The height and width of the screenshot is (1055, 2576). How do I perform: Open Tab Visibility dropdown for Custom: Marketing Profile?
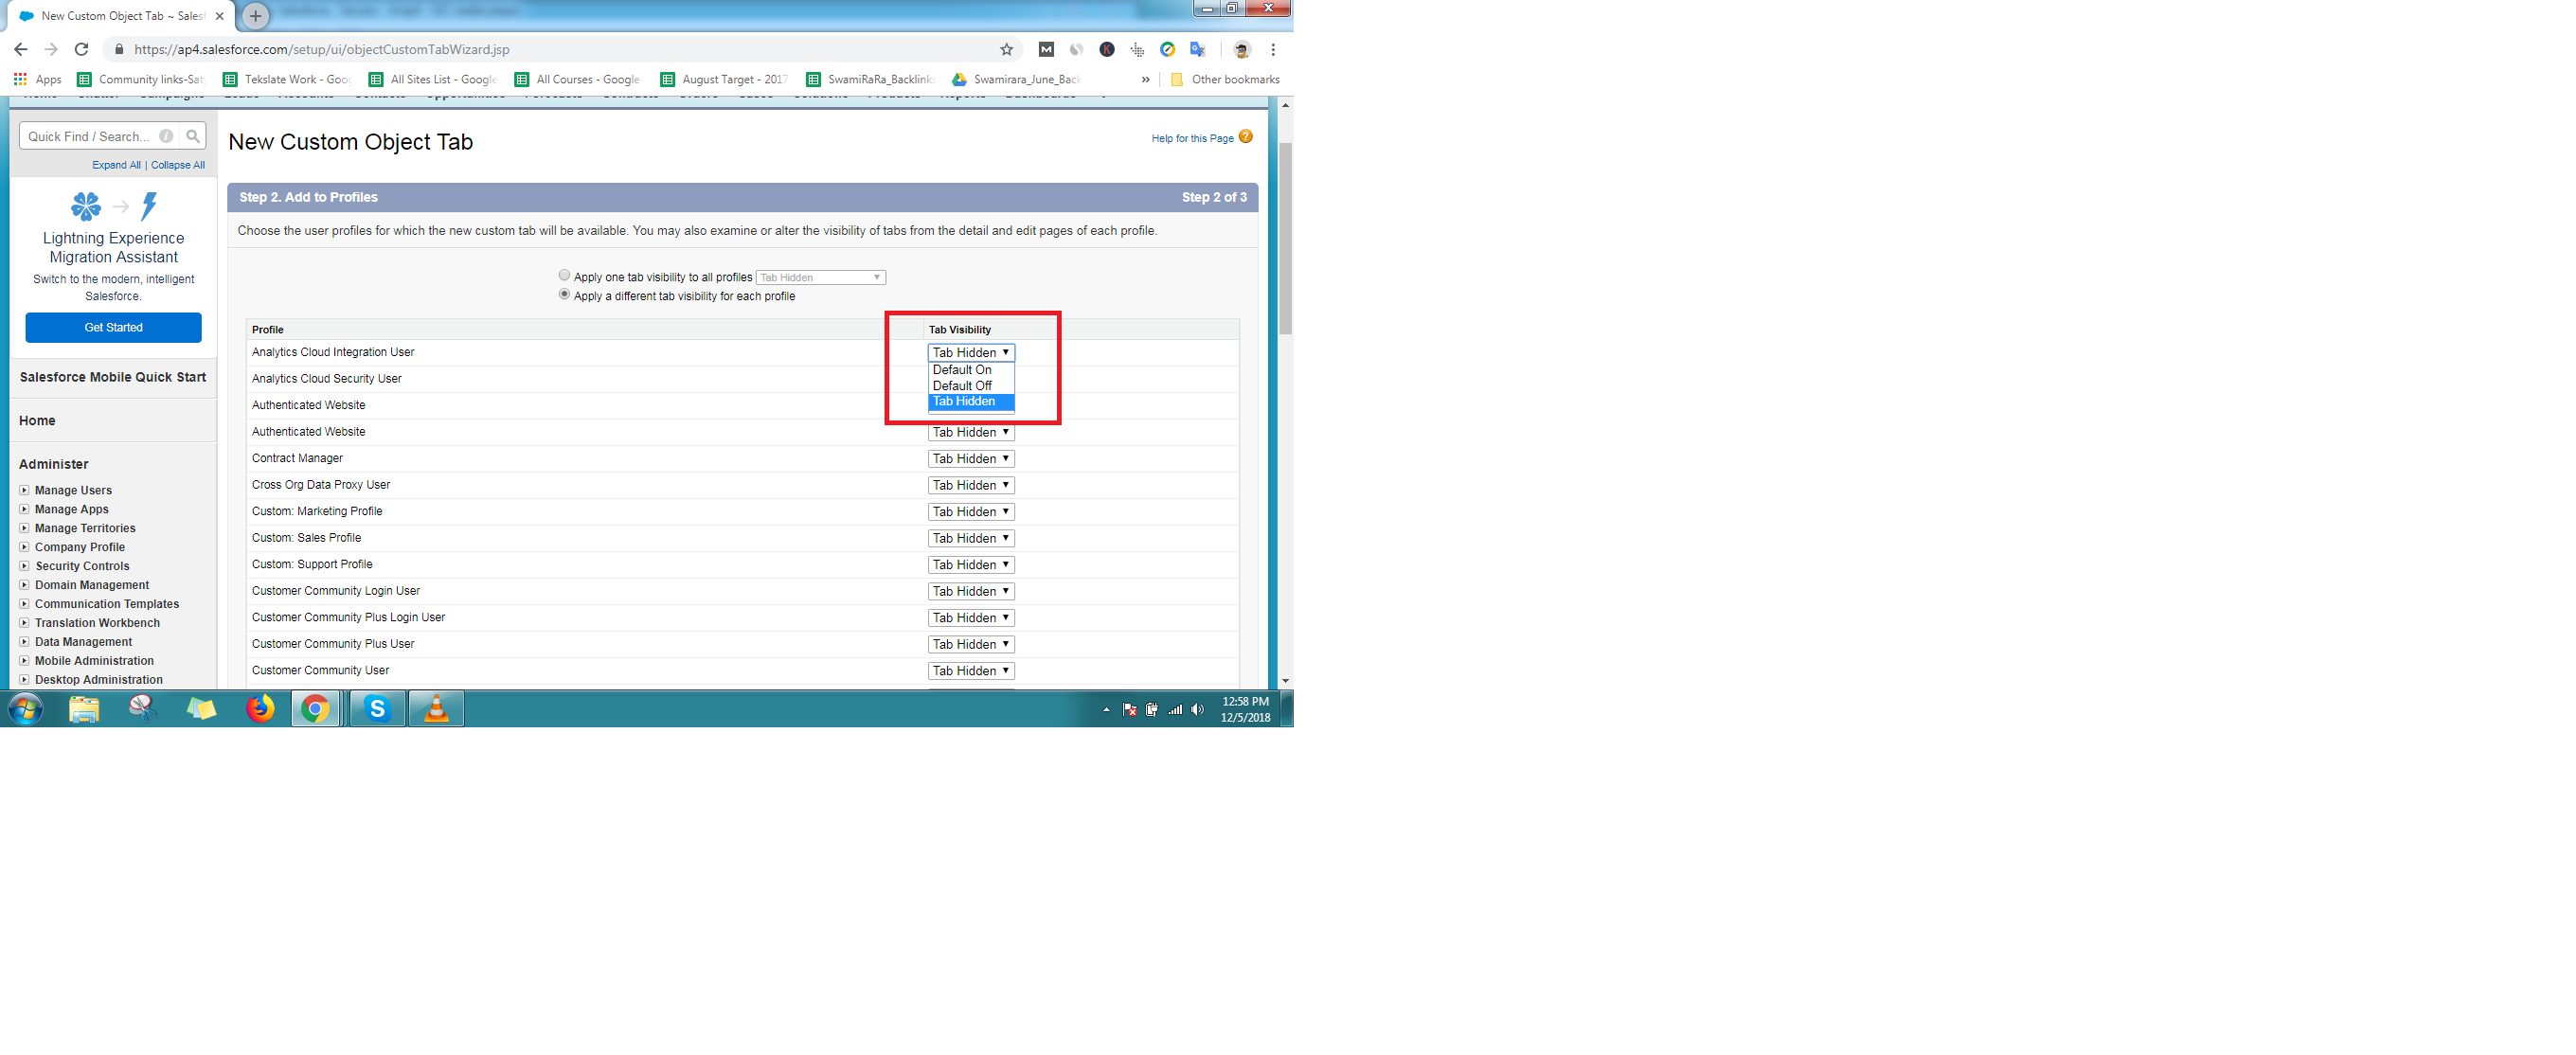click(x=971, y=512)
